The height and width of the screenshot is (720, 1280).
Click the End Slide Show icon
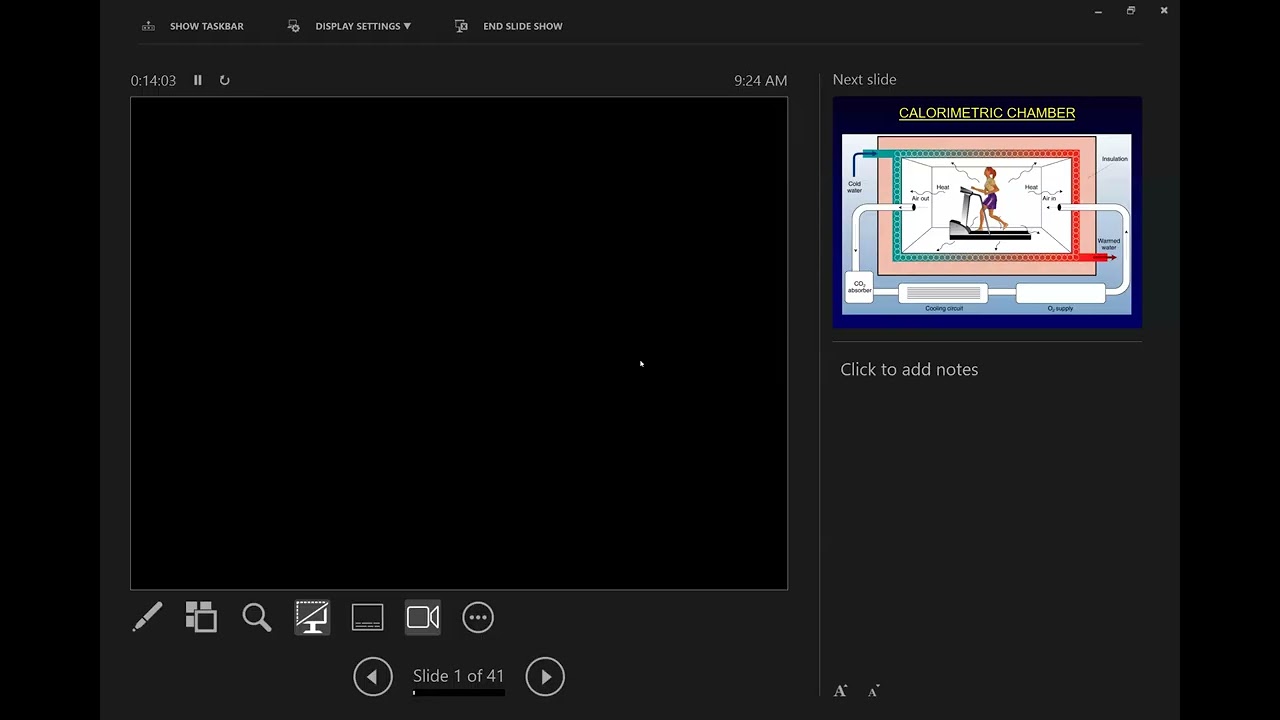pos(461,26)
